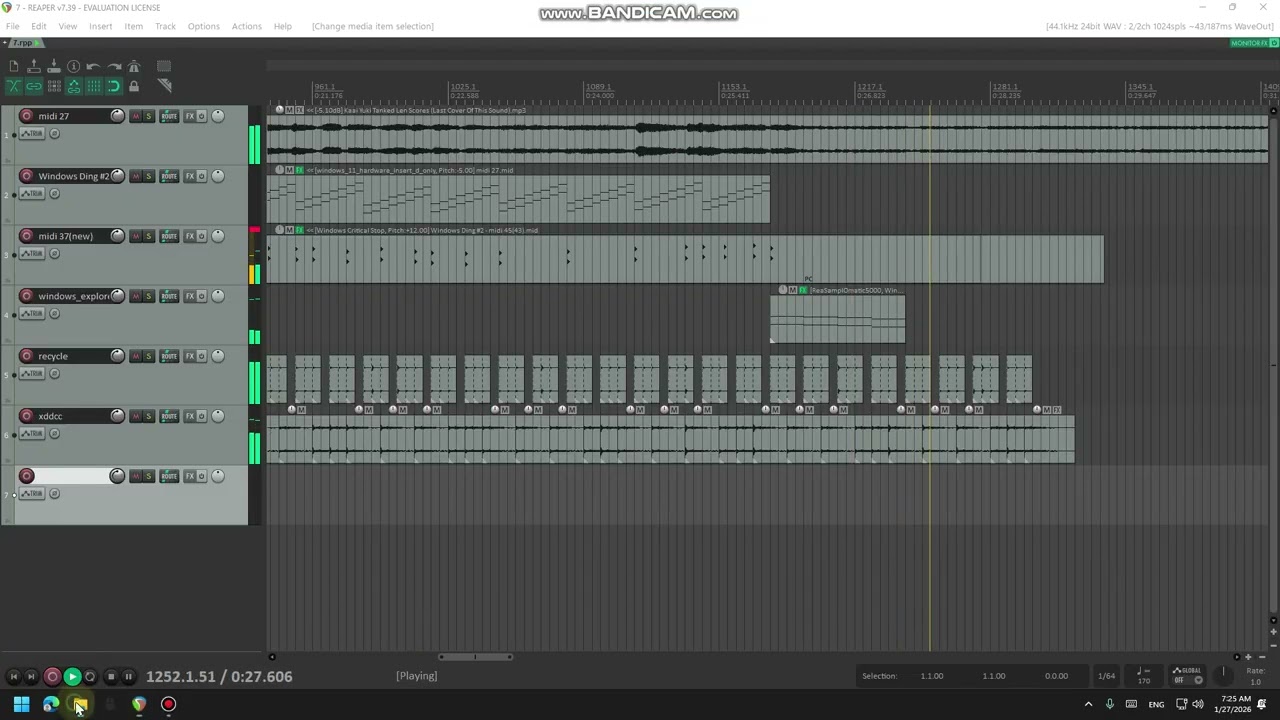Toggle the metronome icon
Viewport: 1280px width, 720px height.
(134, 67)
